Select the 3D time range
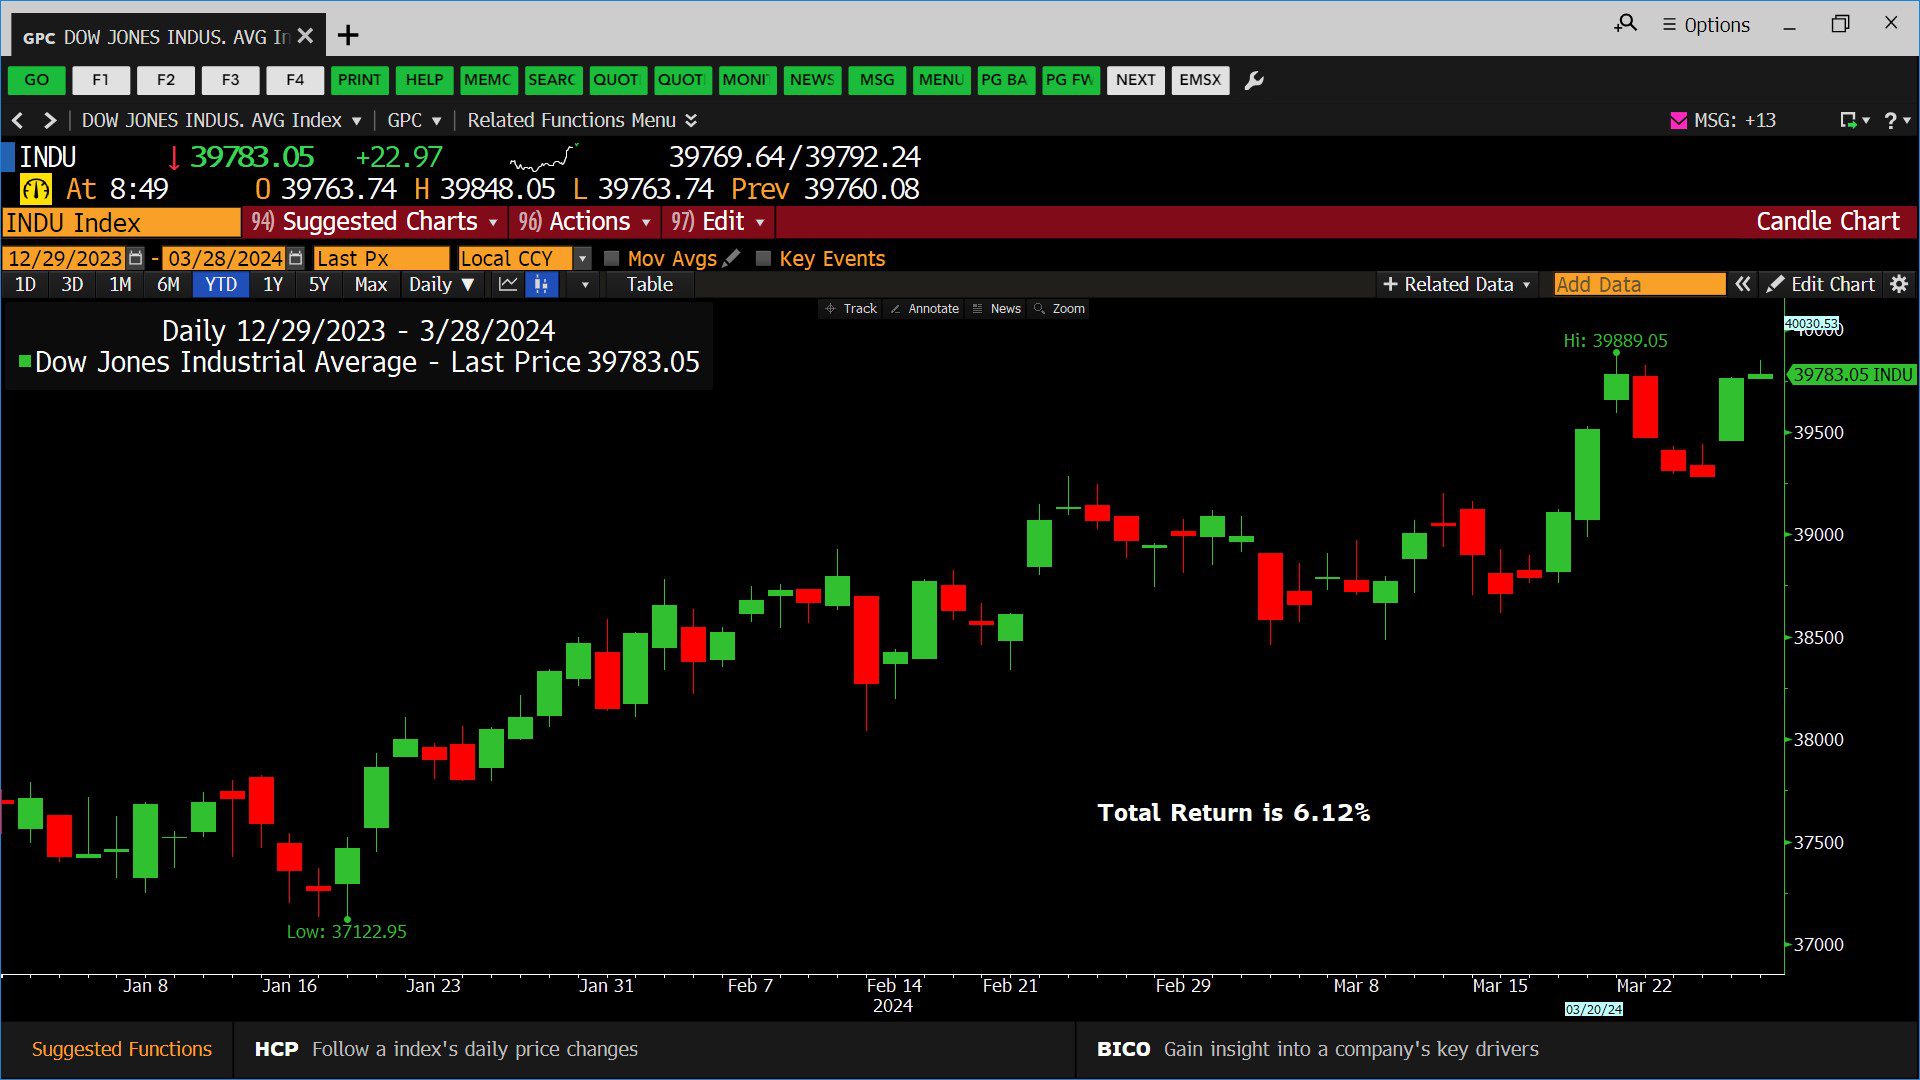1920x1080 pixels. [x=72, y=284]
